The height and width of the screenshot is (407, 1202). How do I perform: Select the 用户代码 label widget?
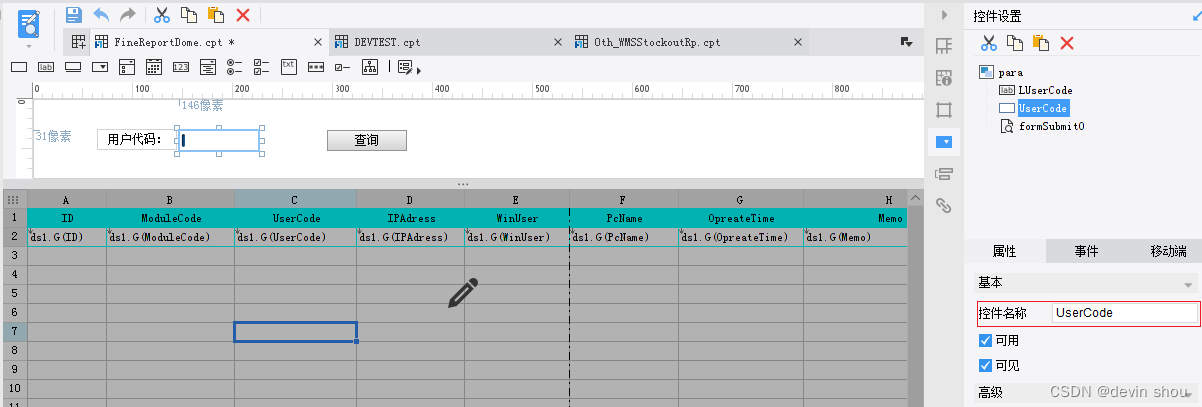click(136, 140)
